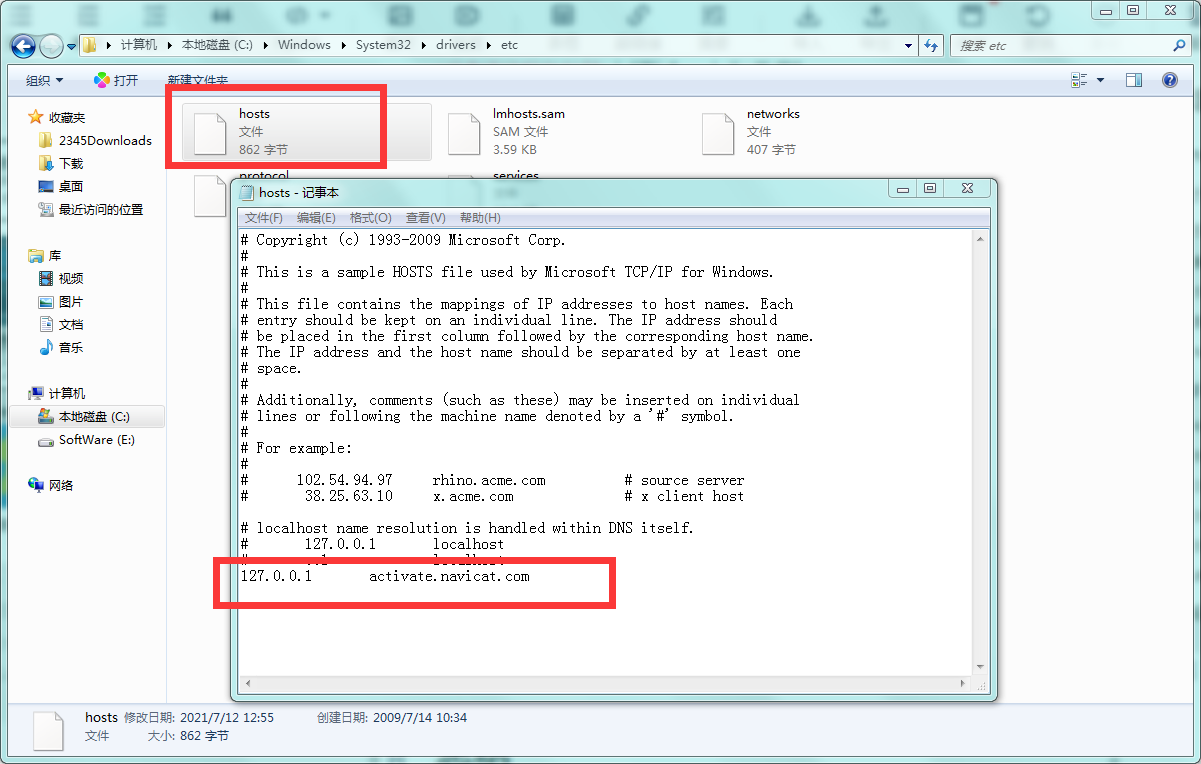The width and height of the screenshot is (1201, 764).
Task: Click the 862 字节 size in details pane
Action: 203,736
